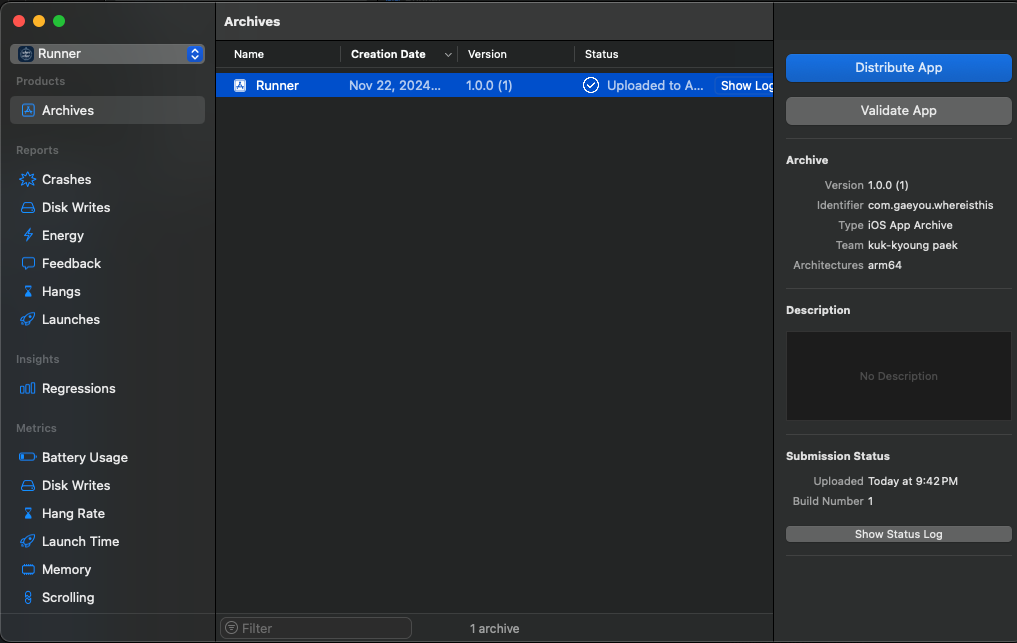Click the 1.0.0 (1) version cell

(489, 86)
